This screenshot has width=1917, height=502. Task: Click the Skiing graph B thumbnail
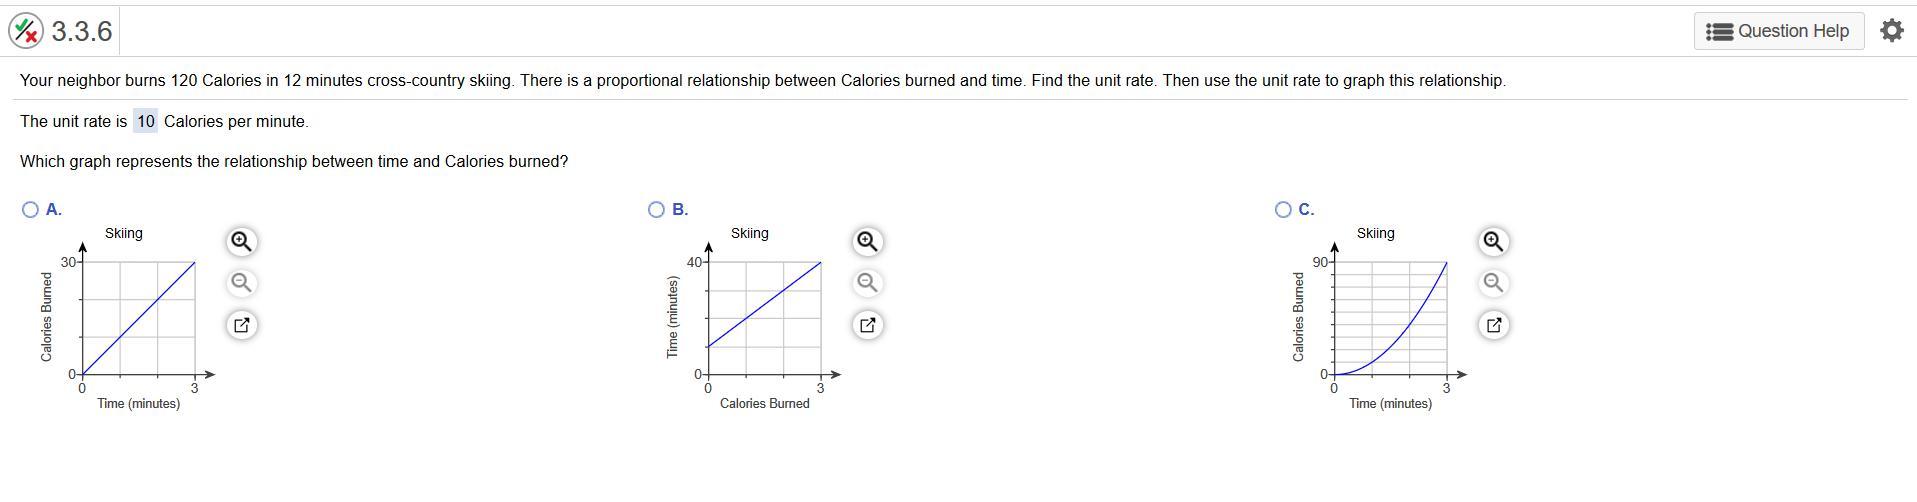764,318
